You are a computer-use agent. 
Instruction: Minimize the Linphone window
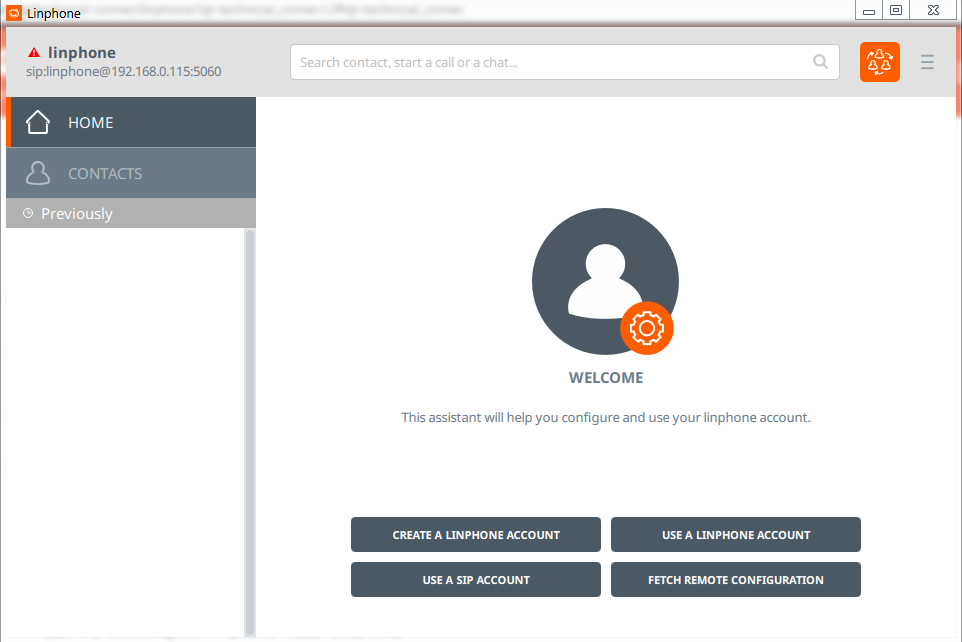(869, 10)
